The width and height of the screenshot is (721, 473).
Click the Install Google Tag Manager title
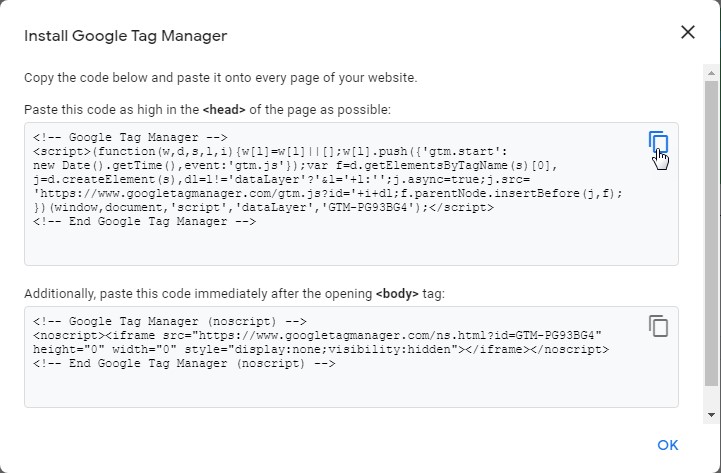(x=125, y=36)
